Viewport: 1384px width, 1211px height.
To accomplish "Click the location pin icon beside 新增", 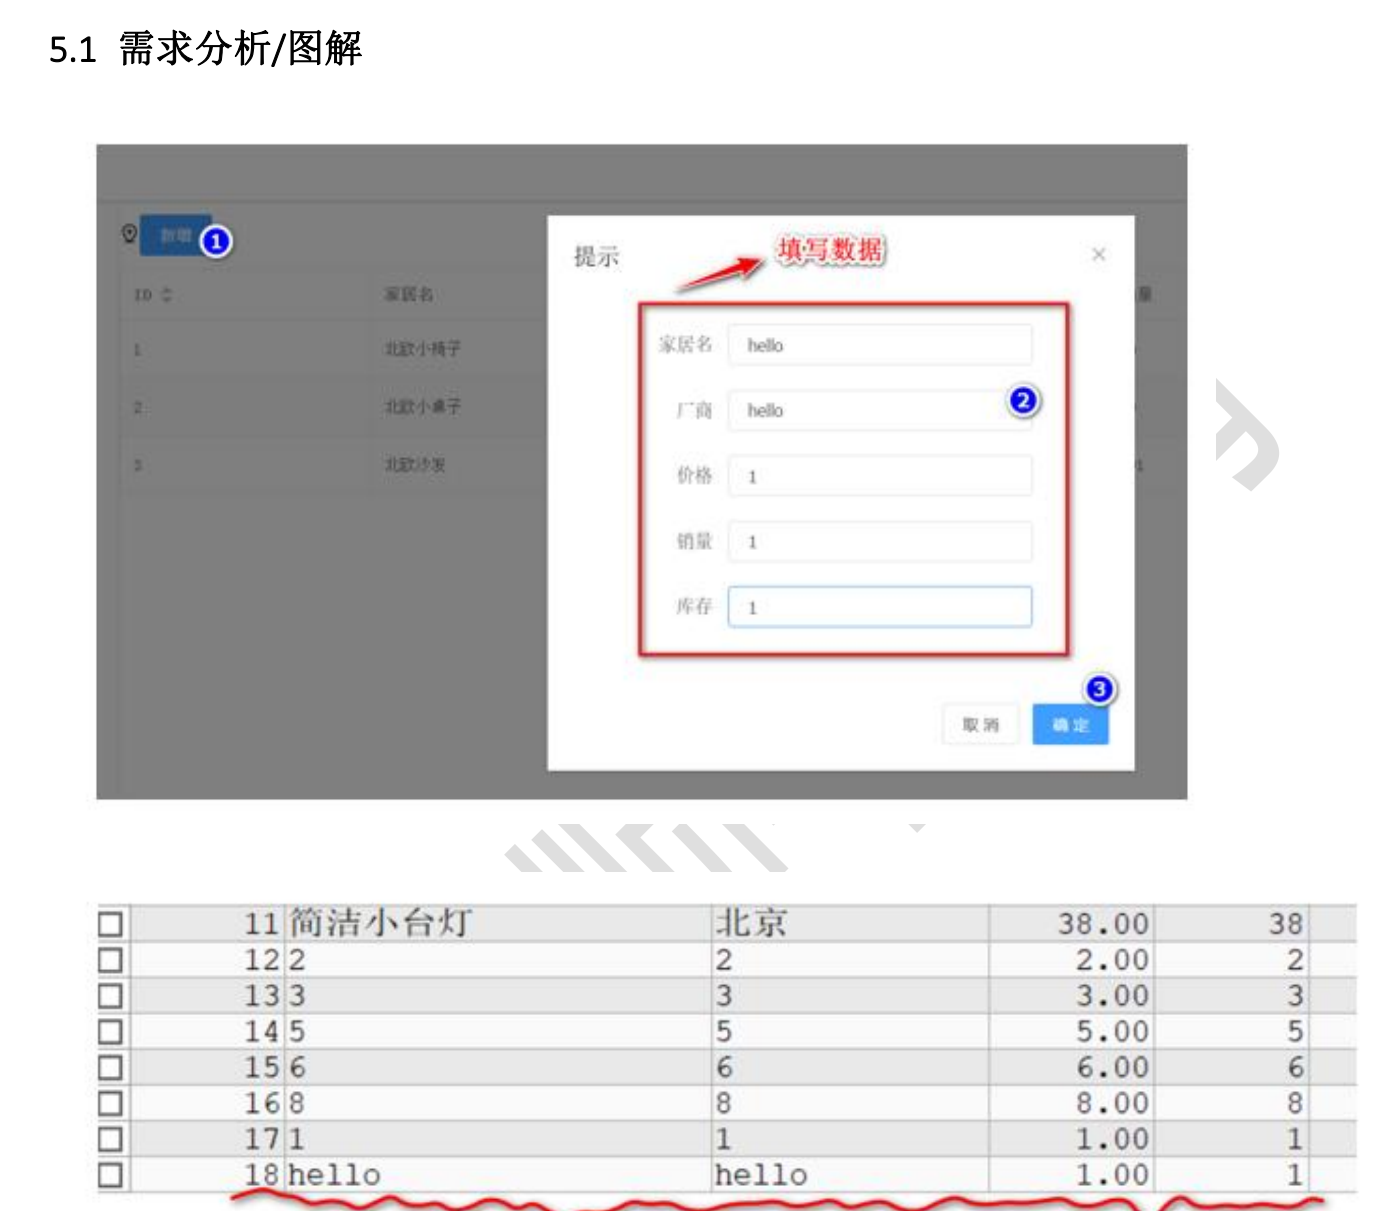I will point(129,234).
